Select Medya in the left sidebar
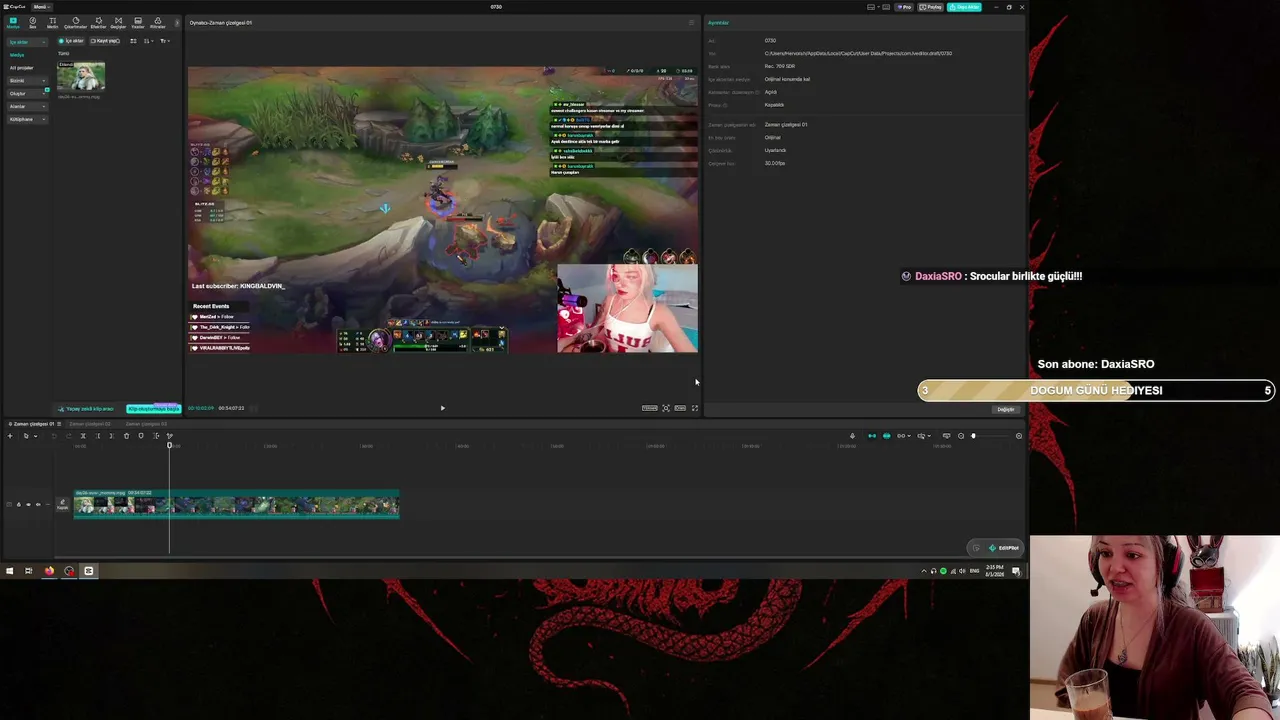The width and height of the screenshot is (1280, 720). tap(17, 55)
